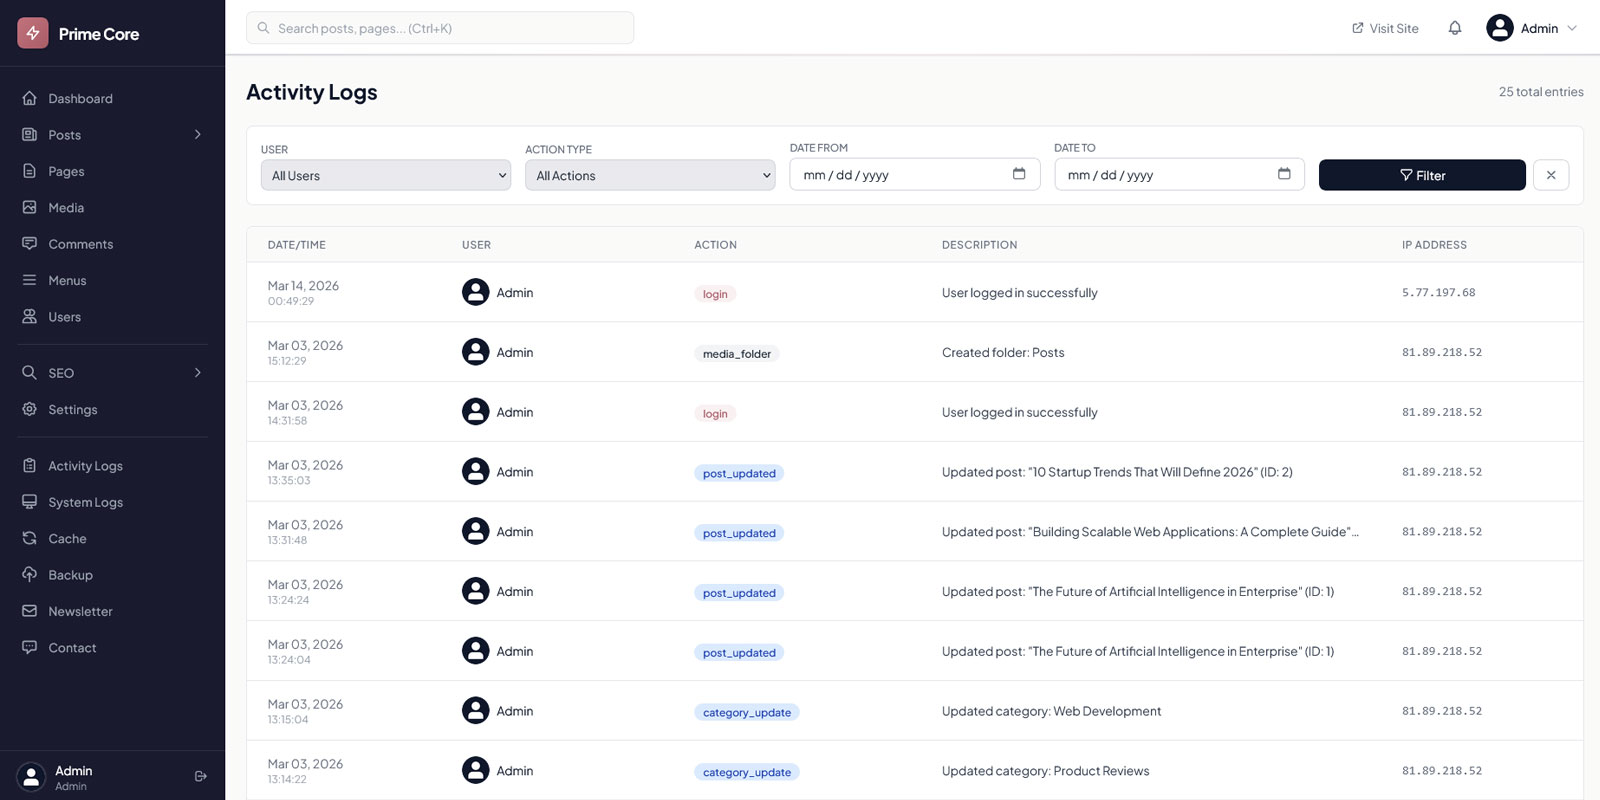
Task: Open the Admin account menu chevron
Action: [1572, 28]
